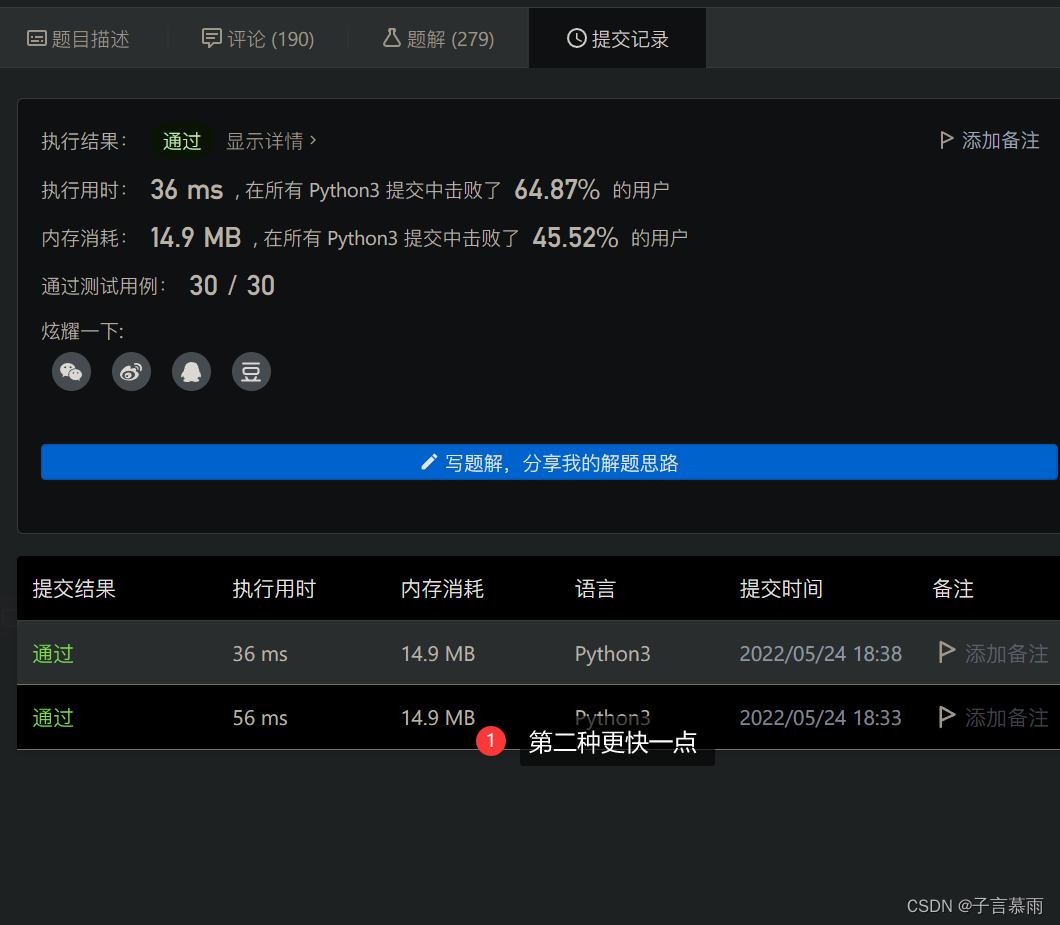Screen dimensions: 1060x925
Task: Expand 显示详情 for the result
Action: click(271, 141)
